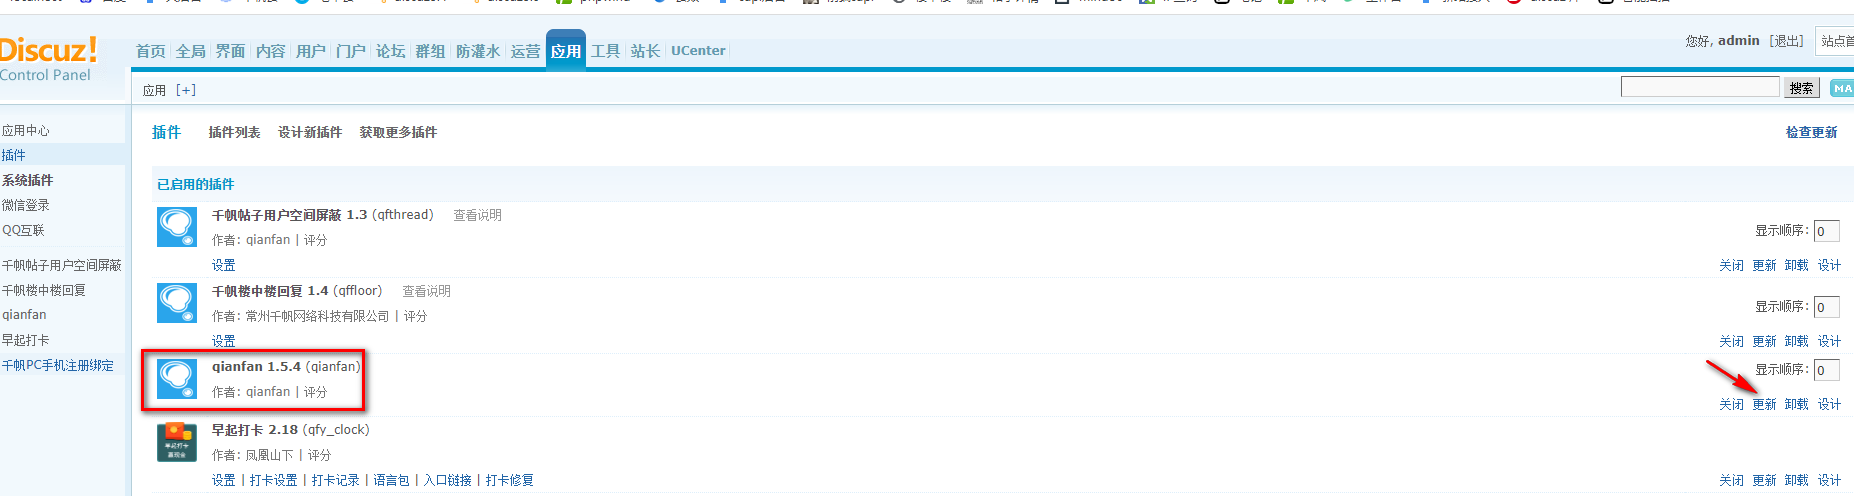Open 设置 for 千帆帖子用户空间屏蔽 plugin
This screenshot has height=496, width=1854.
click(224, 265)
